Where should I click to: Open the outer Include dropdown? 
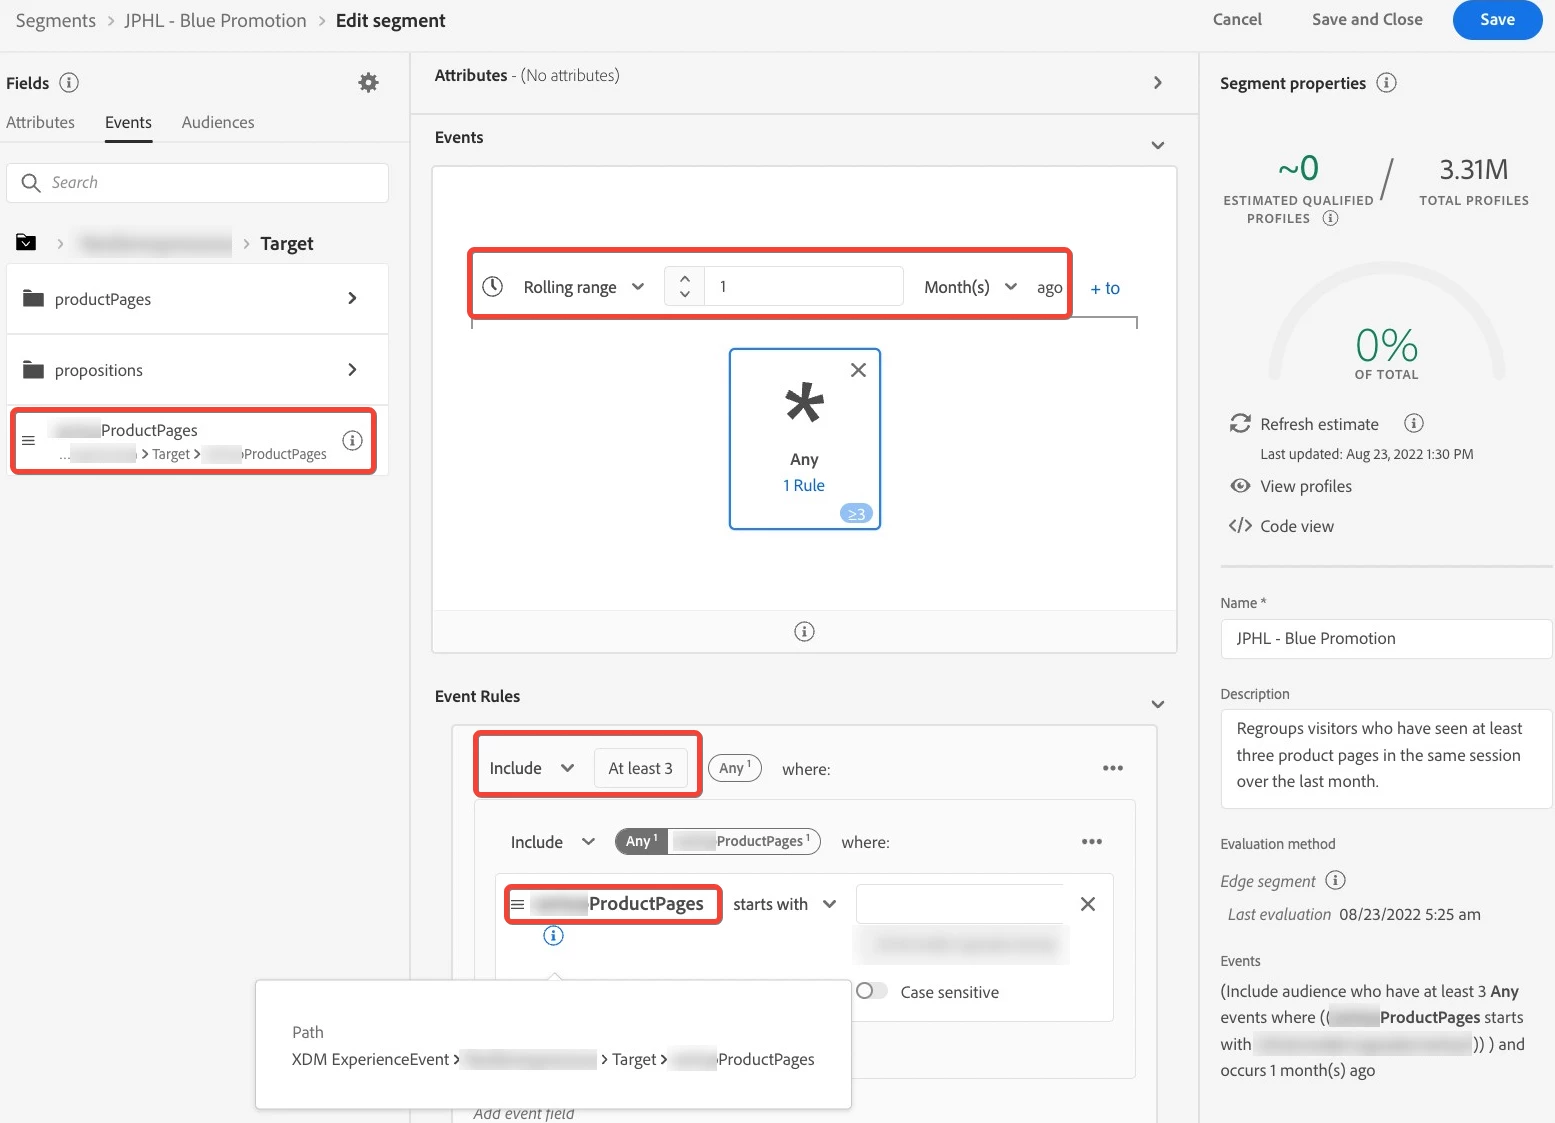(532, 768)
